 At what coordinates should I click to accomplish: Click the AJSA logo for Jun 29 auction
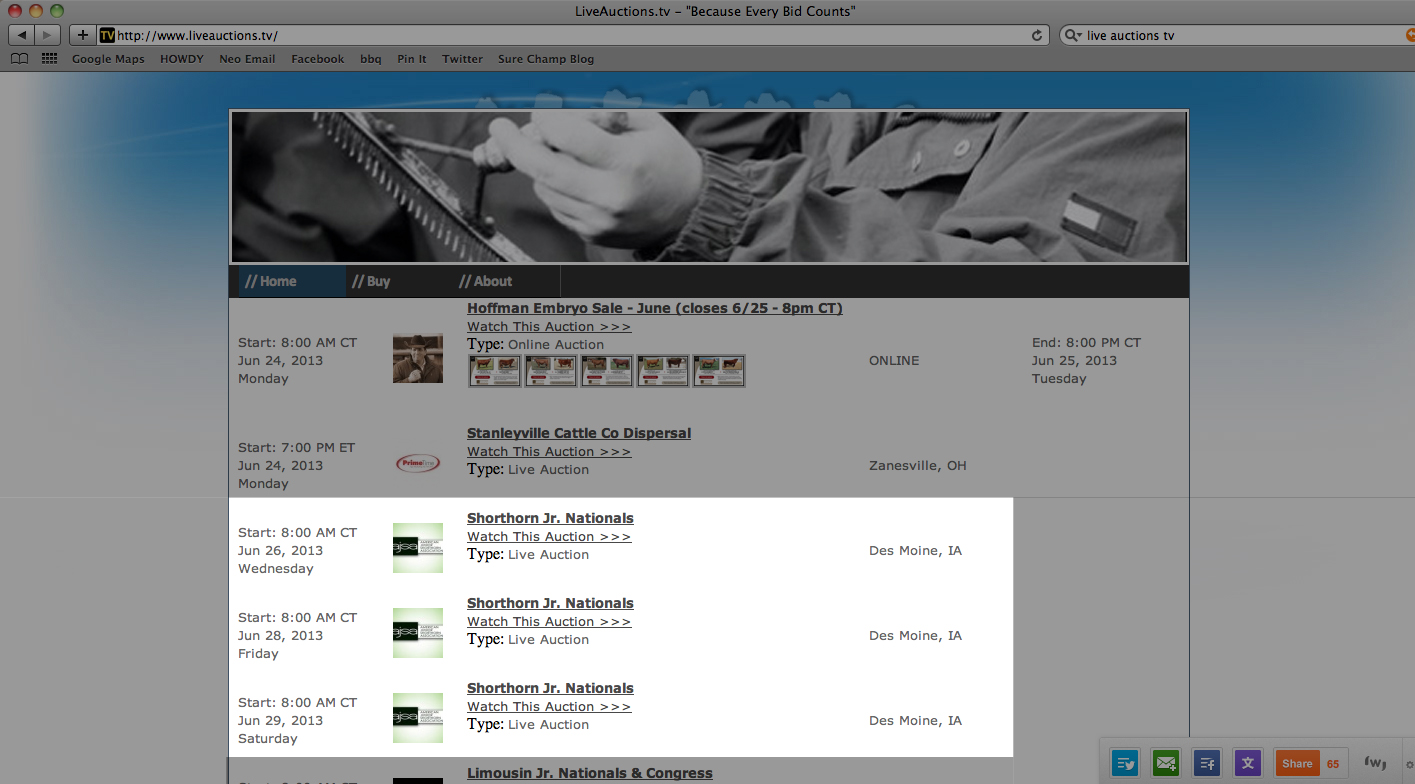tap(418, 718)
